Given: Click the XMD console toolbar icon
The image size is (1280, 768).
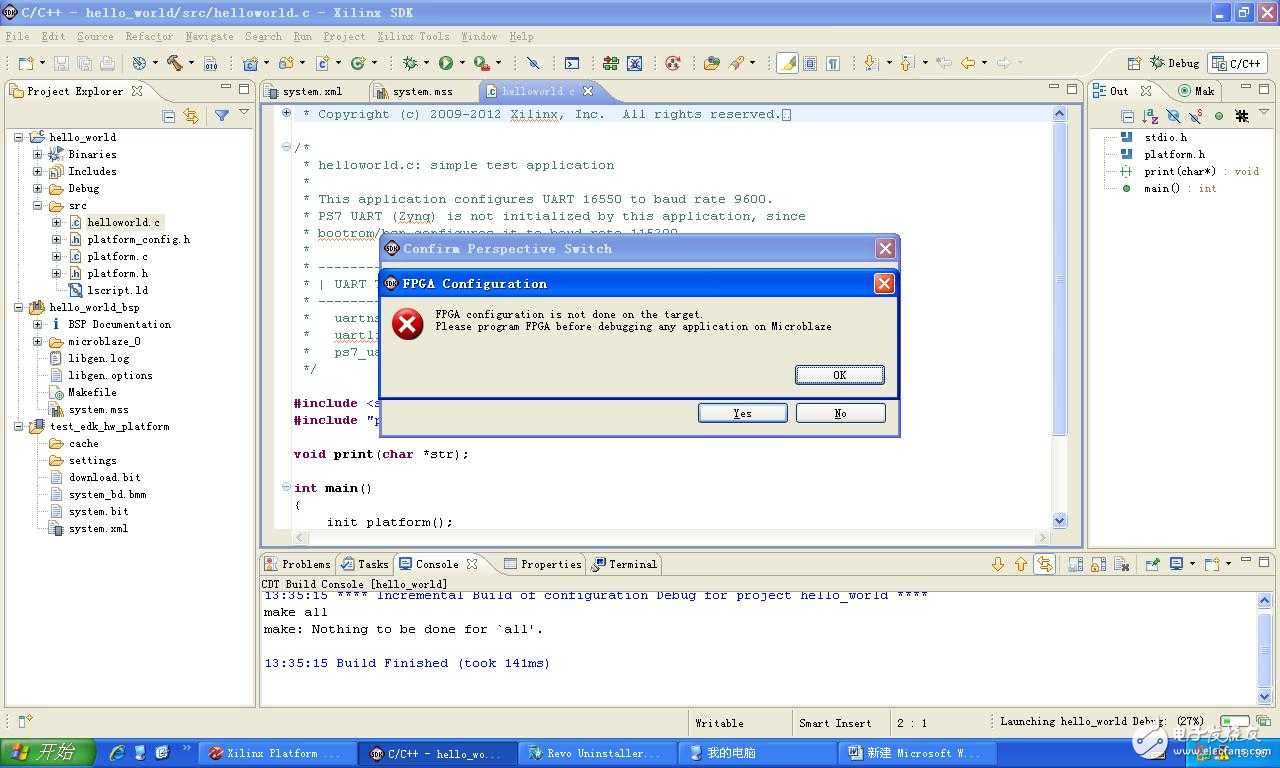Looking at the screenshot, I should click(x=572, y=63).
